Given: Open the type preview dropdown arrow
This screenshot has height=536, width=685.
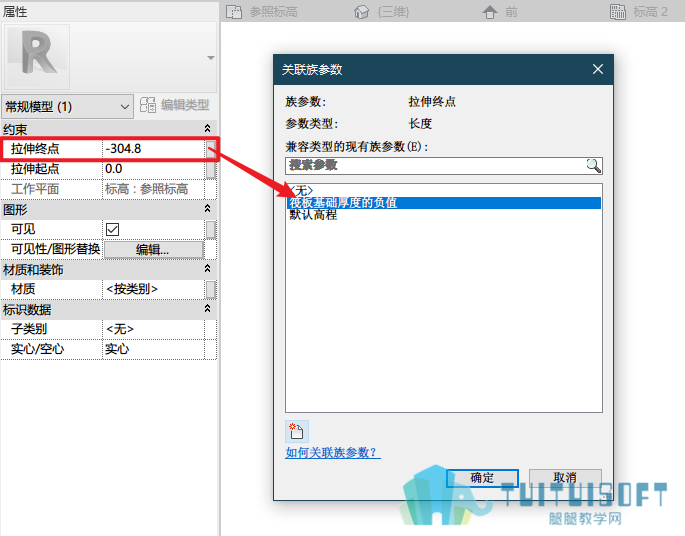Looking at the screenshot, I should [x=211, y=58].
